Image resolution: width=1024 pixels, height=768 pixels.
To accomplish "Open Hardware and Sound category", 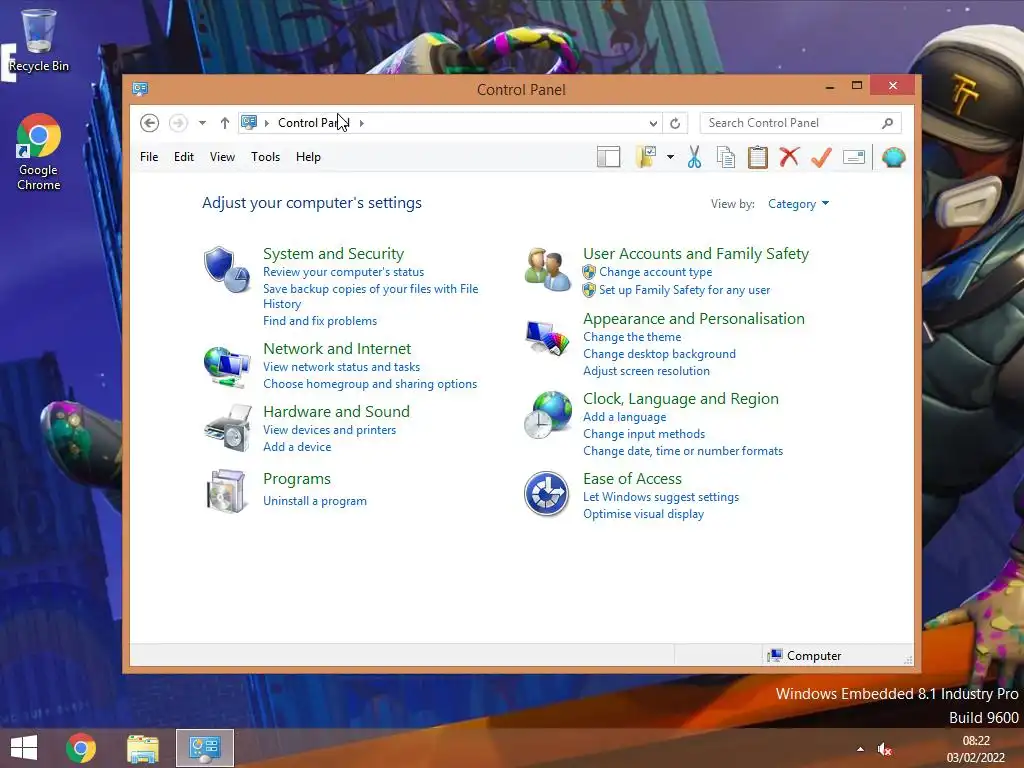I will 336,411.
